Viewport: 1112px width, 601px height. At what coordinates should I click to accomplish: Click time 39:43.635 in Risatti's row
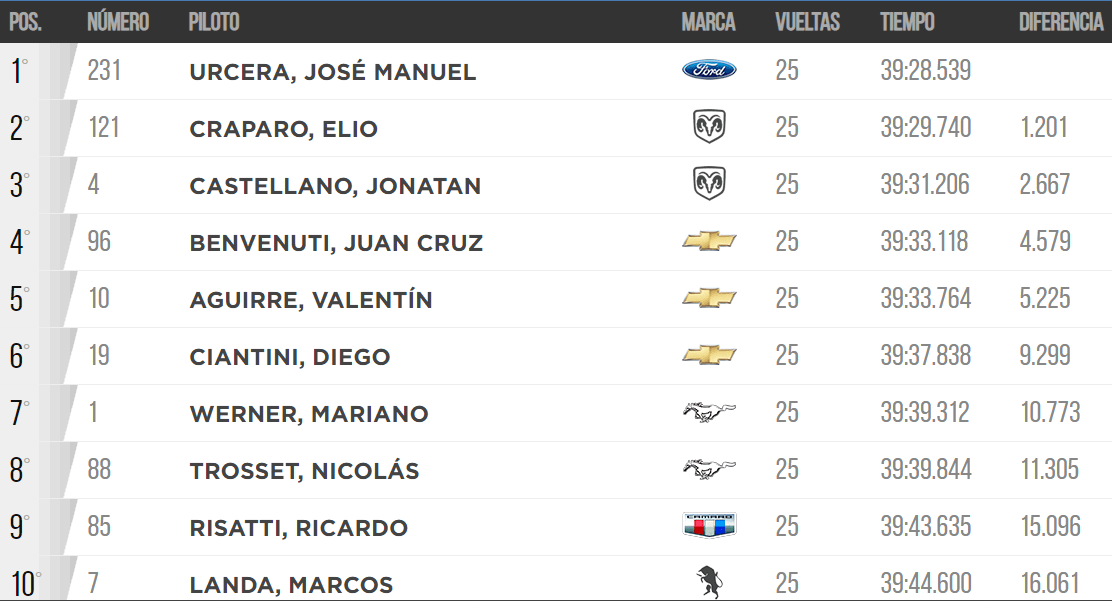[x=925, y=526]
